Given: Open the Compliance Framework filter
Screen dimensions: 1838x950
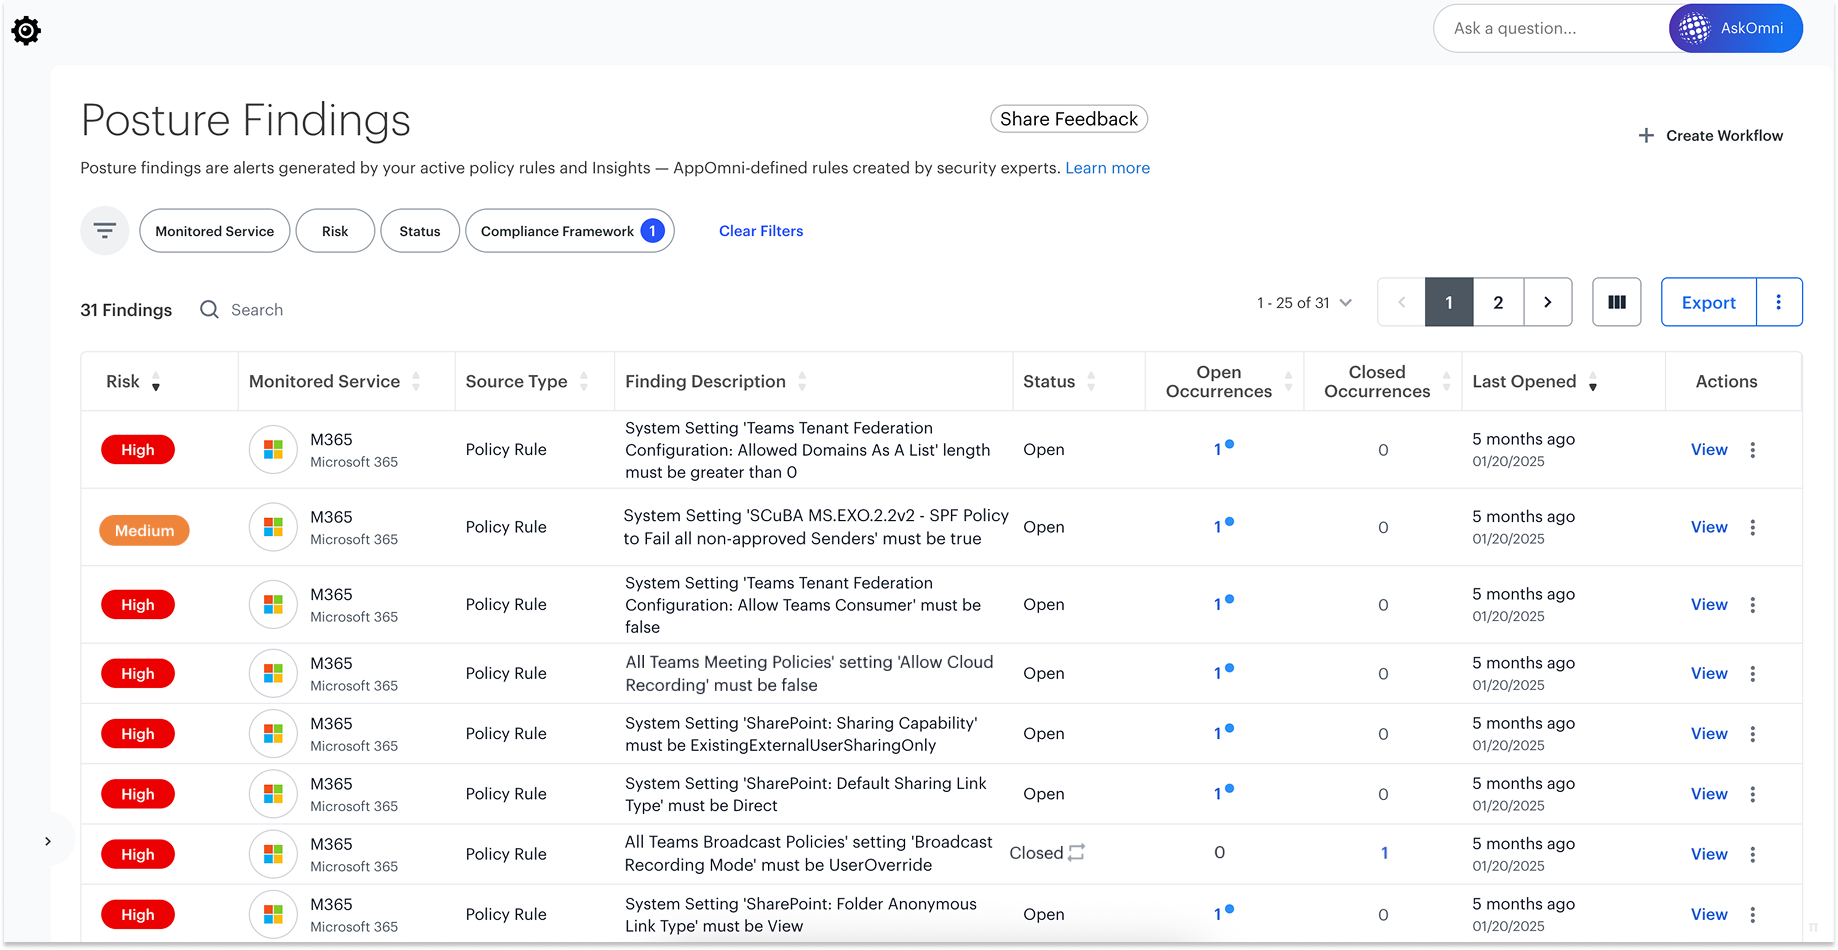Looking at the screenshot, I should [x=570, y=231].
